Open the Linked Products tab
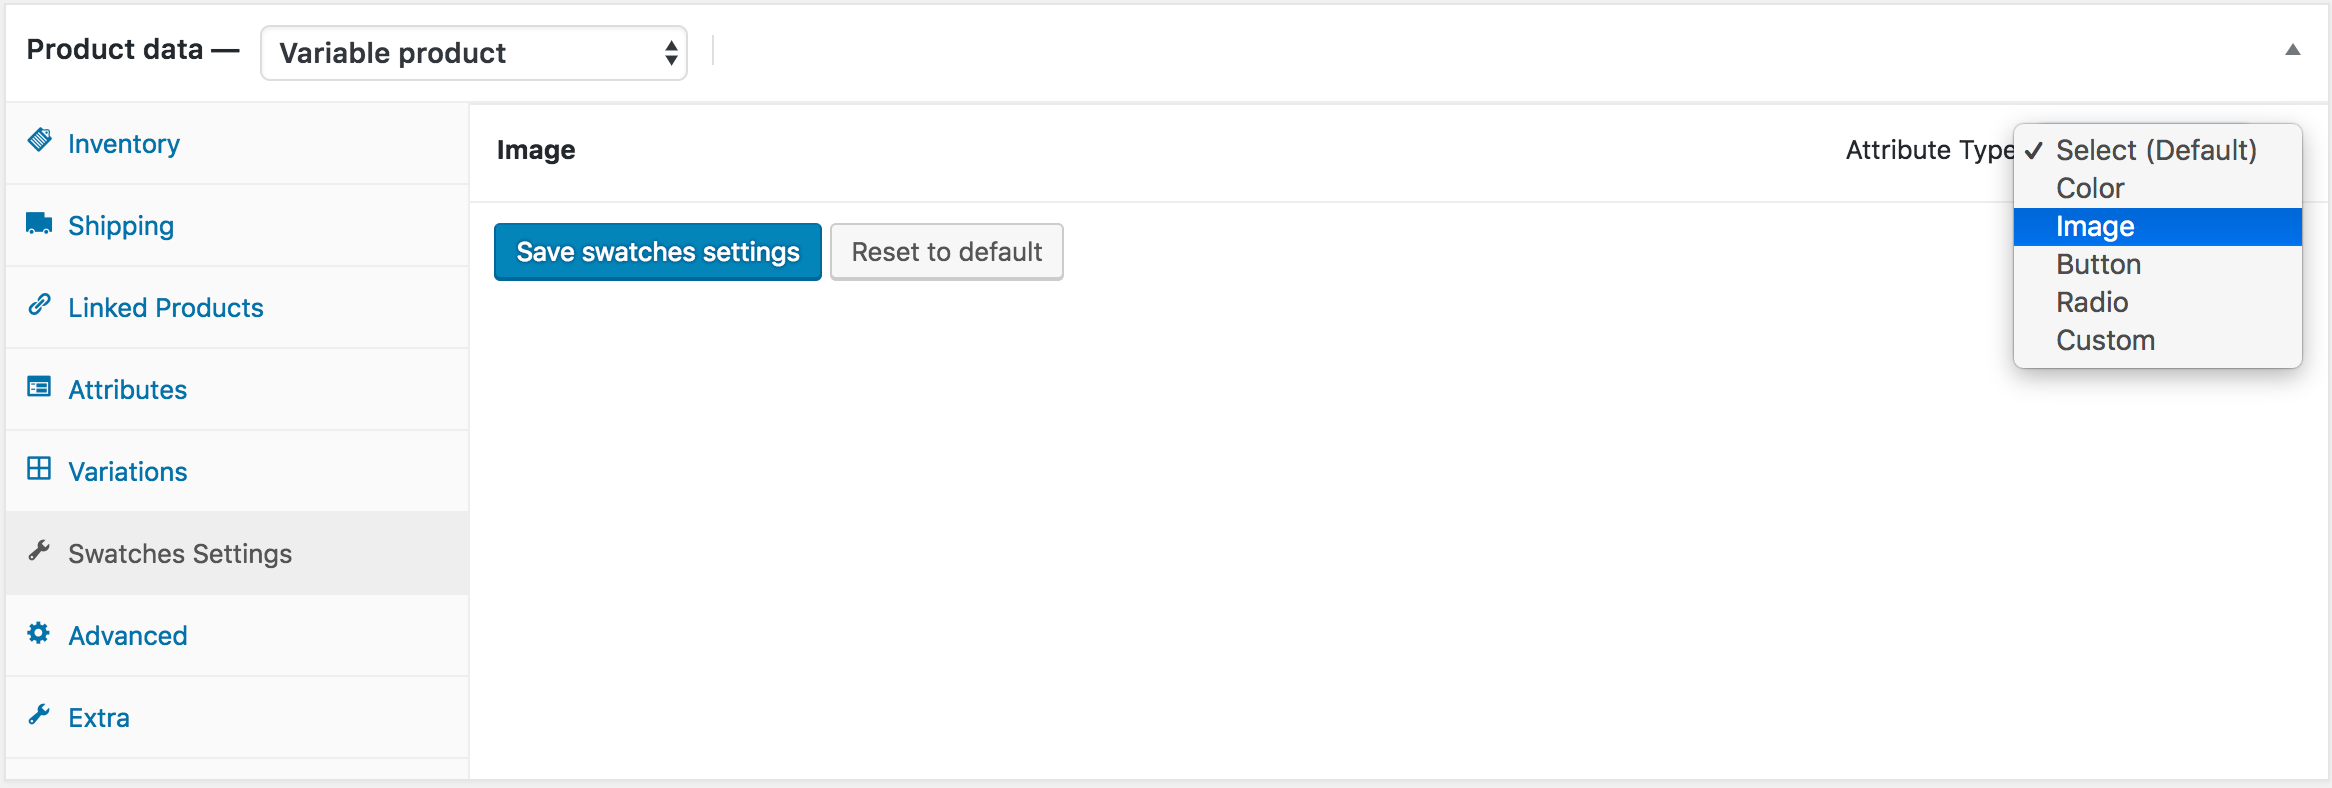 166,308
